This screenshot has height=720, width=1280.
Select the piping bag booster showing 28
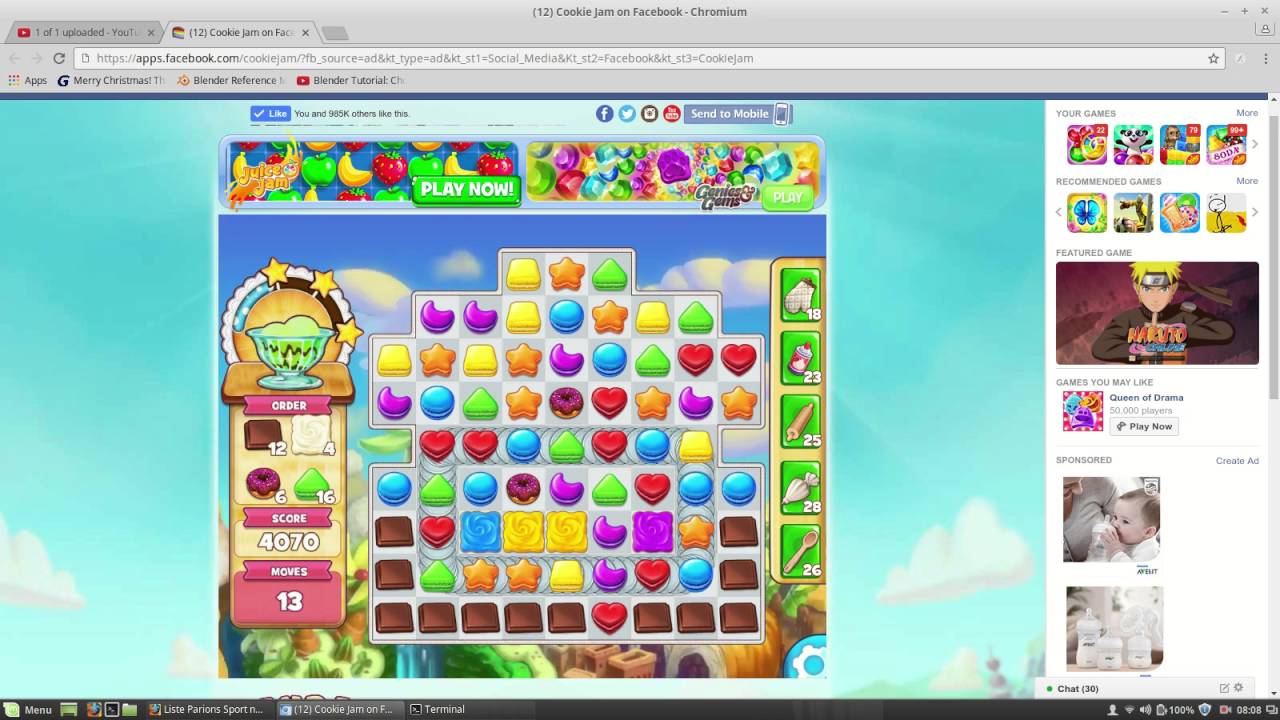coord(800,488)
